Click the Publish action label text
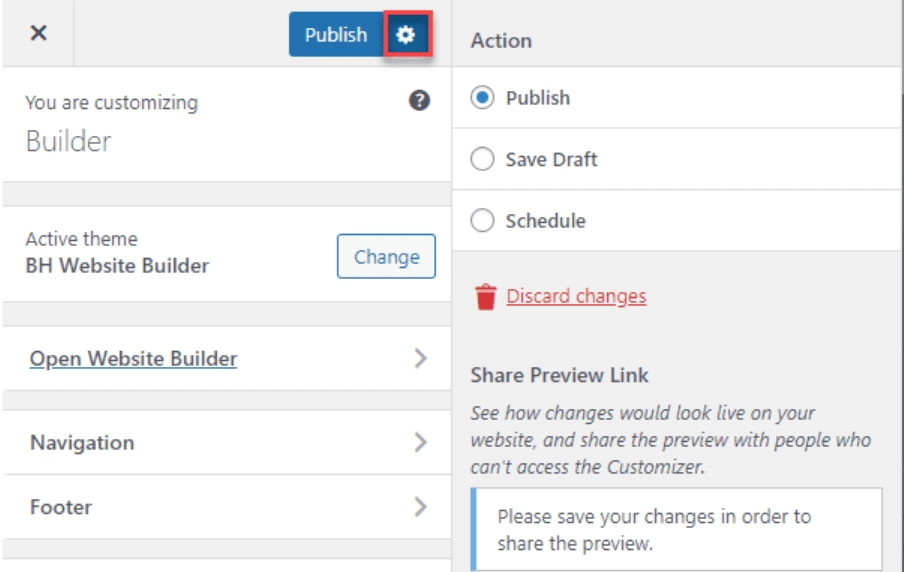905x572 pixels. pos(538,98)
